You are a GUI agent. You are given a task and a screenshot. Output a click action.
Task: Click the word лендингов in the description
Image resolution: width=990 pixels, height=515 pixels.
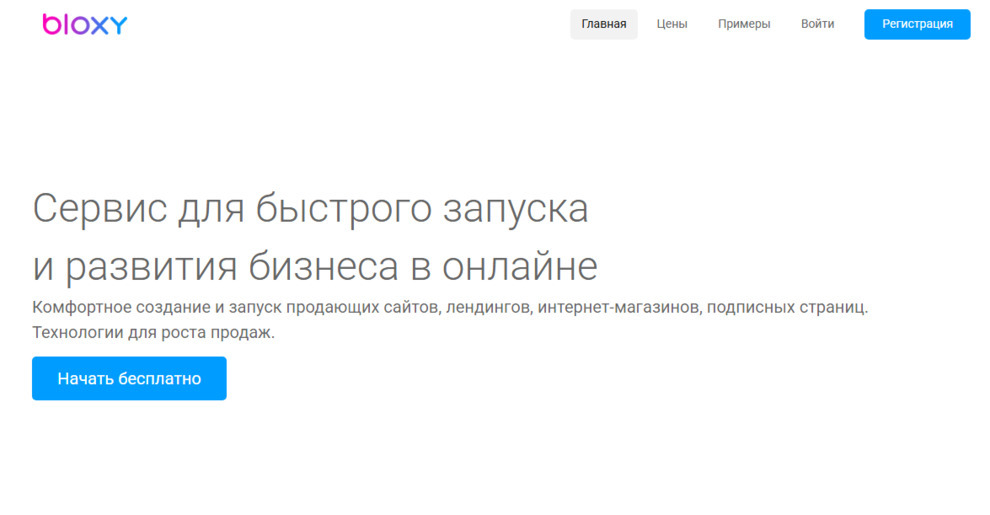coord(489,307)
